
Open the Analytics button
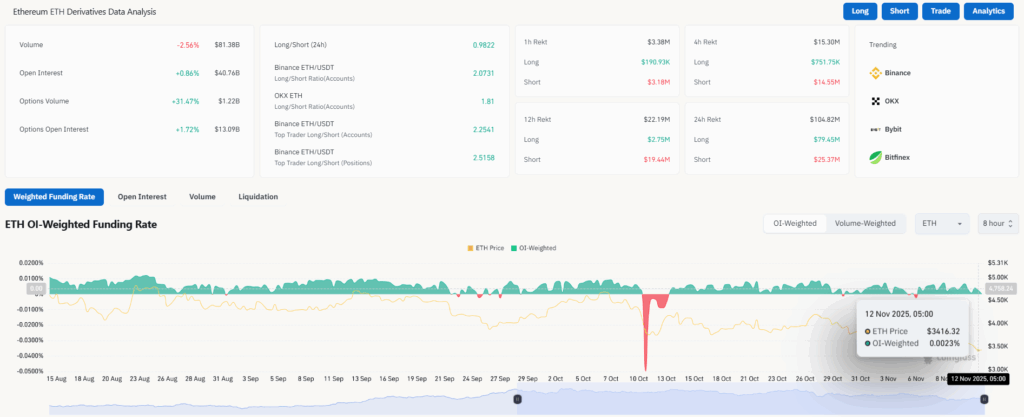point(990,12)
